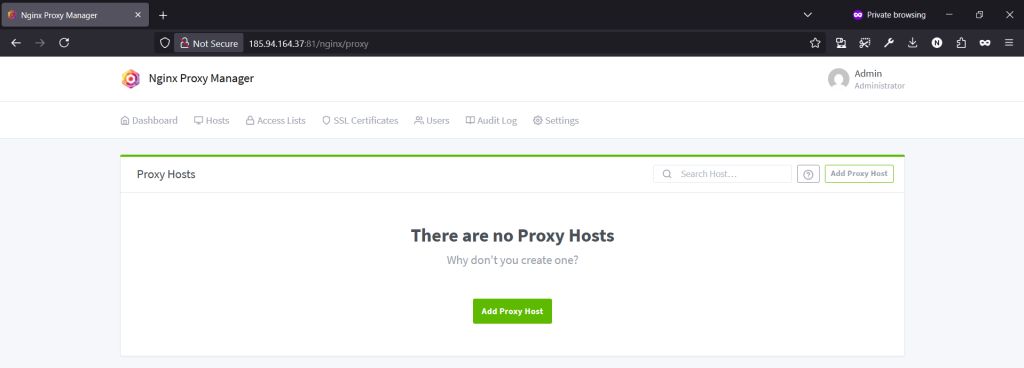Viewport: 1024px width, 368px height.
Task: Expand the list all tabs chevron
Action: click(807, 14)
